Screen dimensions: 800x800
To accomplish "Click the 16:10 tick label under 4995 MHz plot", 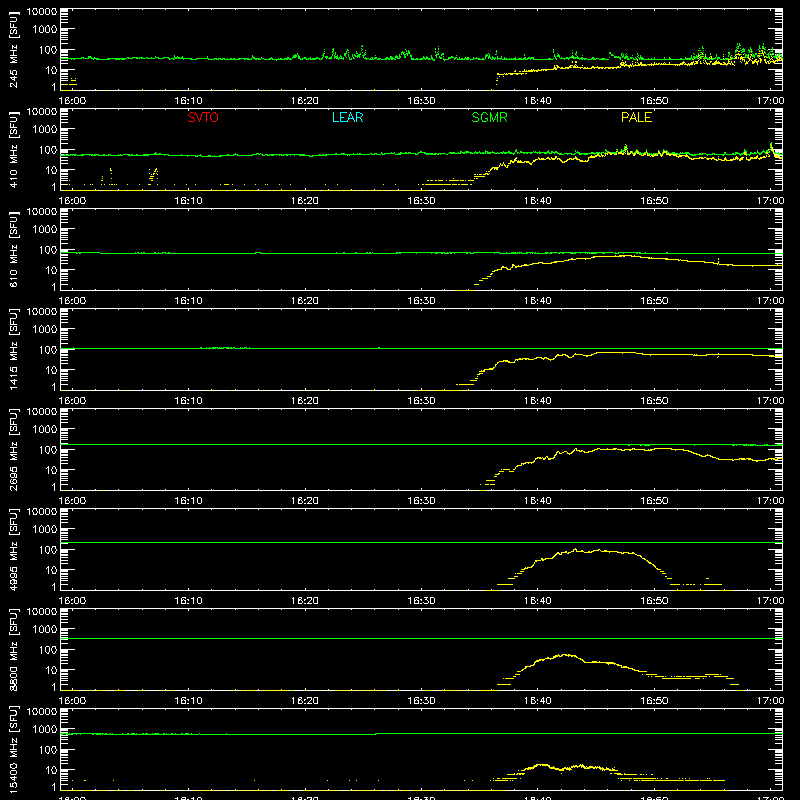I will click(x=189, y=601).
